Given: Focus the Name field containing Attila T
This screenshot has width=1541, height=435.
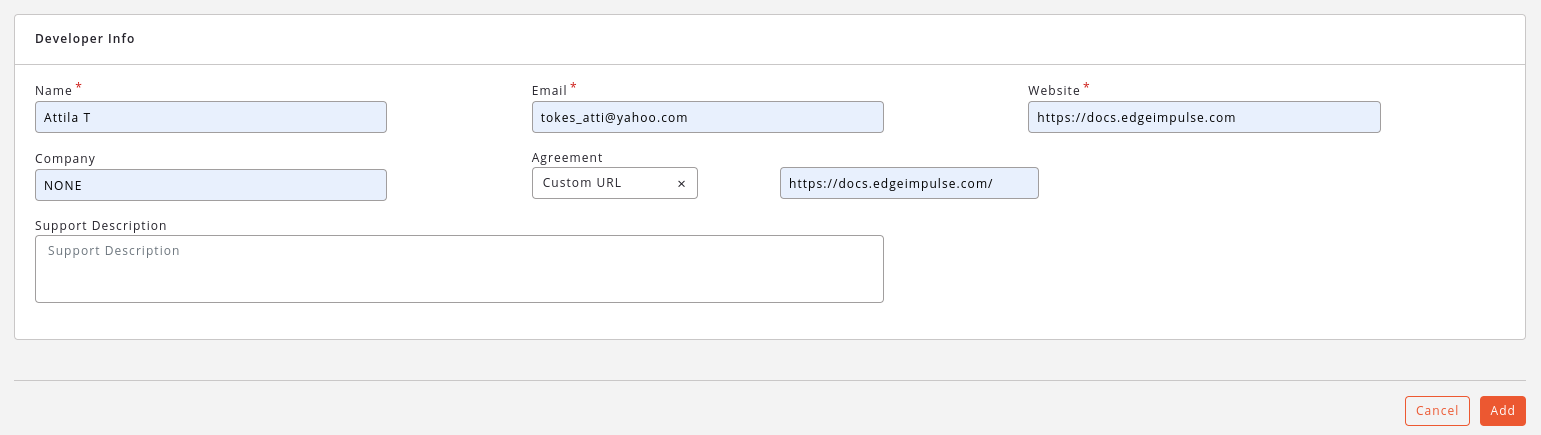Looking at the screenshot, I should (211, 117).
